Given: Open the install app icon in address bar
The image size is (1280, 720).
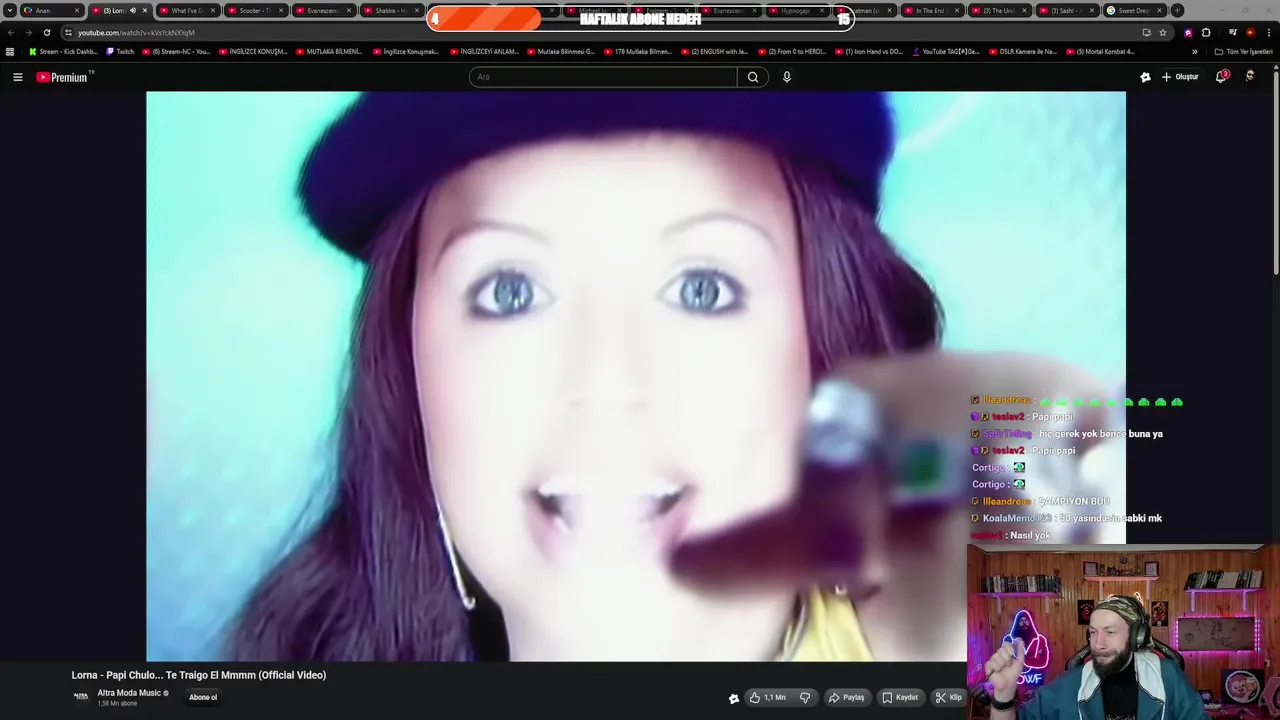Looking at the screenshot, I should point(1146,32).
